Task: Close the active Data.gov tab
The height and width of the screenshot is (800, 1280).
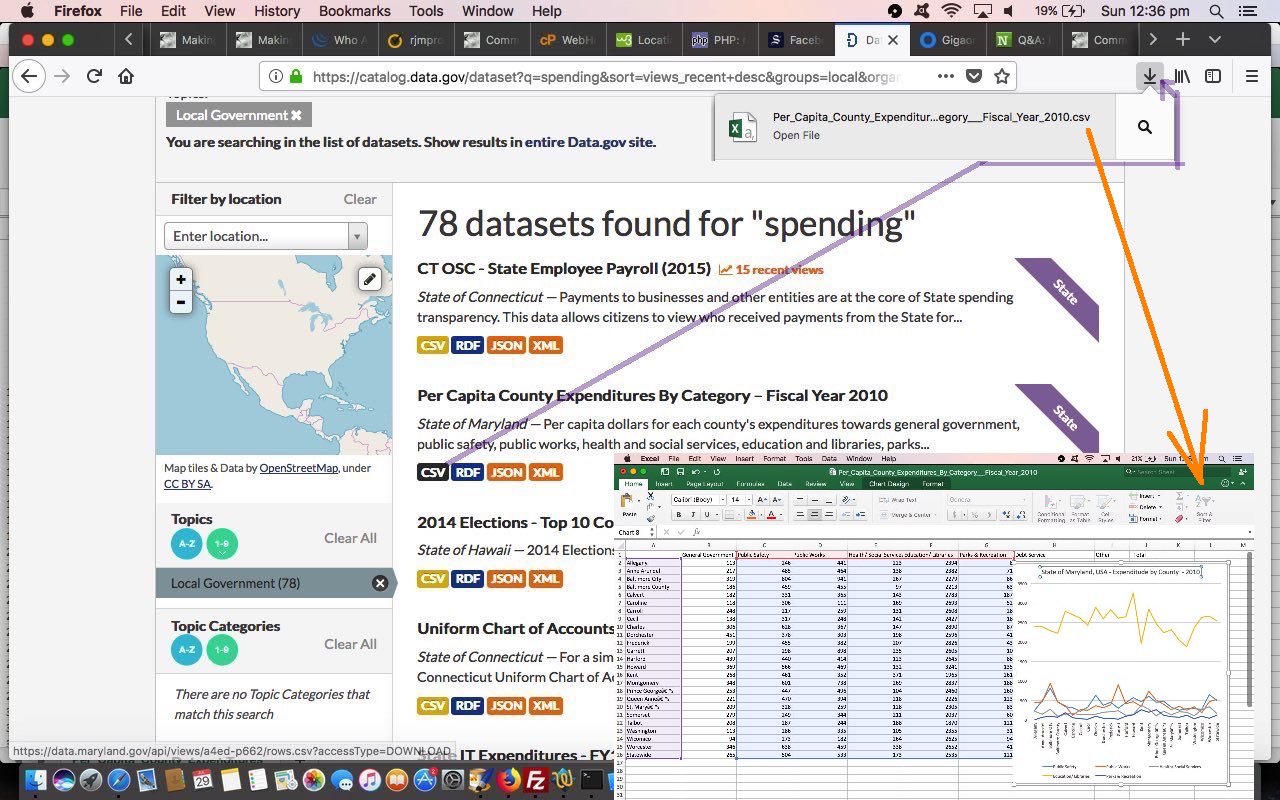Action: tap(894, 40)
